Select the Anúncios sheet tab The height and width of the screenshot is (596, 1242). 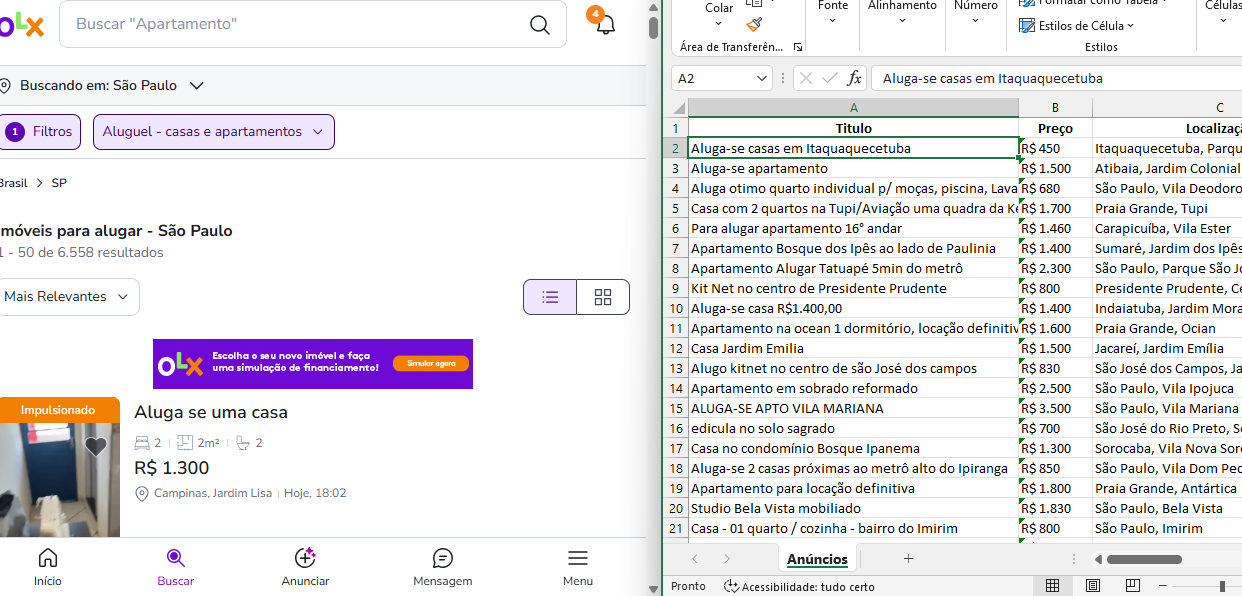[x=817, y=559]
